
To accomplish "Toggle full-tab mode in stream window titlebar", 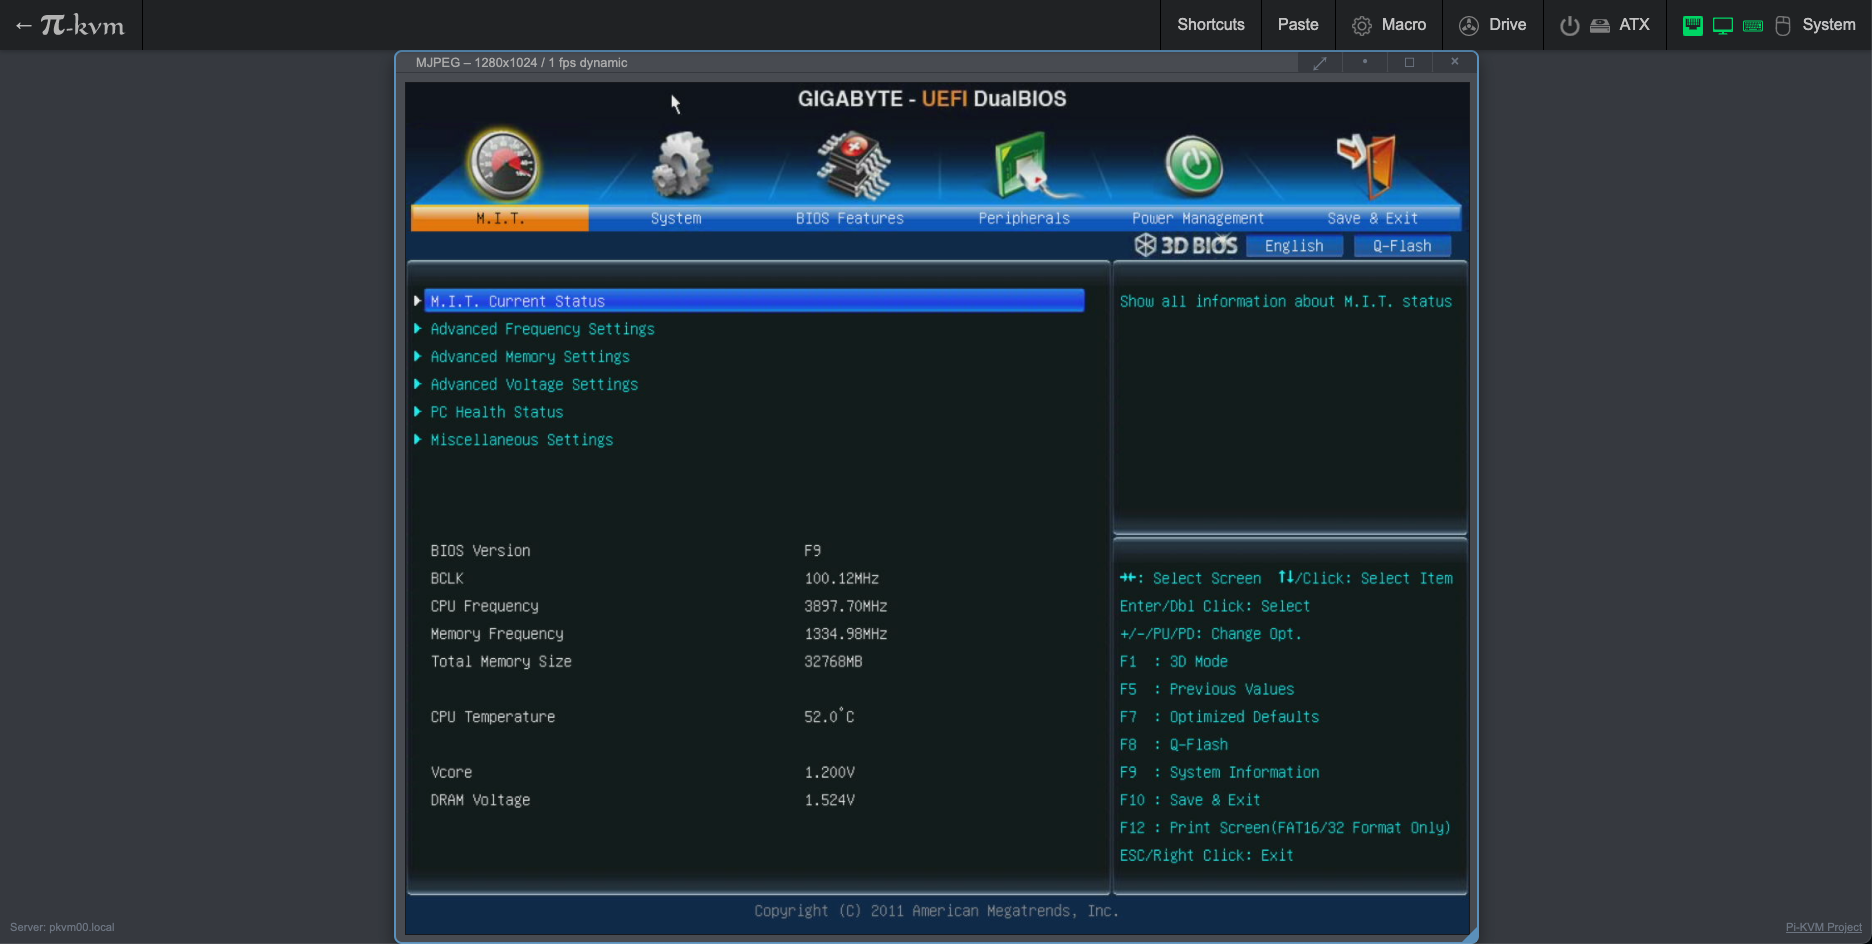I will [1320, 62].
